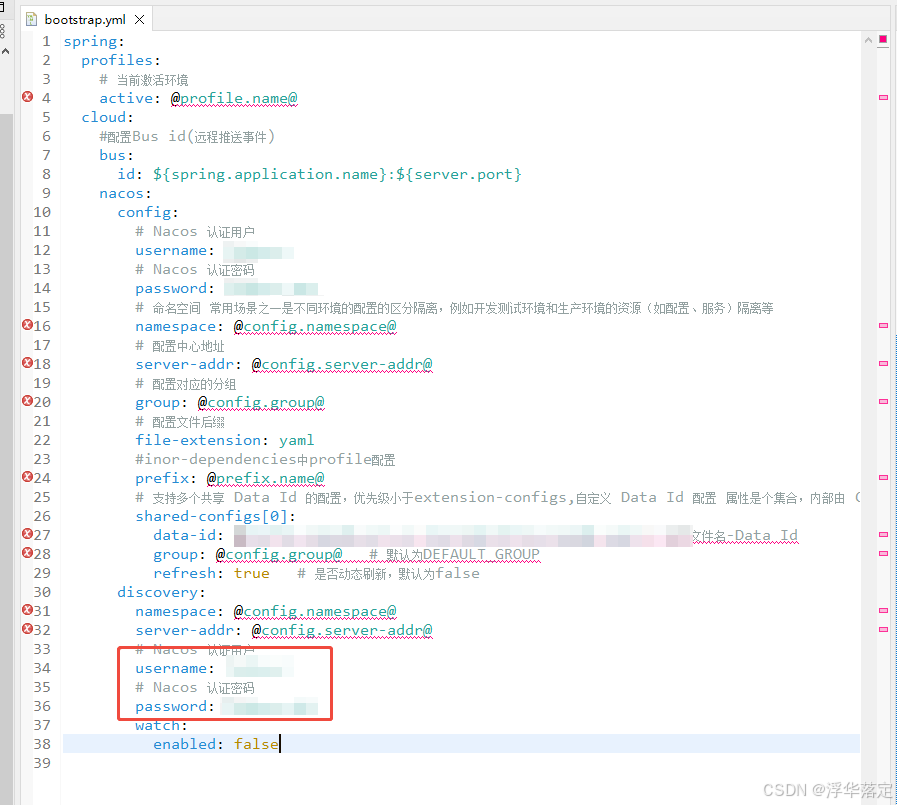Image resolution: width=897 pixels, height=805 pixels.
Task: Click the scroll-up arrow of the editor
Action: pos(868,39)
